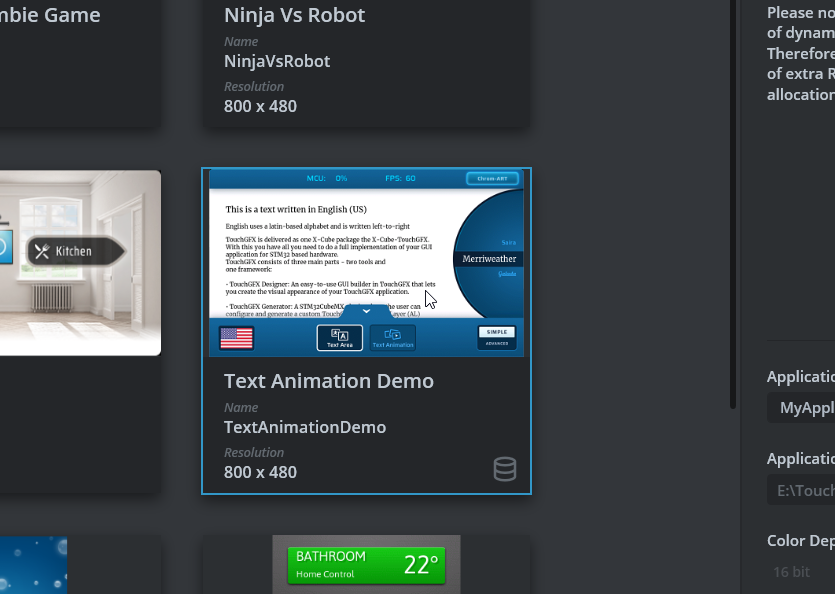Viewport: 835px width, 594px height.
Task: Click the US flag language icon
Action: pyautogui.click(x=236, y=338)
